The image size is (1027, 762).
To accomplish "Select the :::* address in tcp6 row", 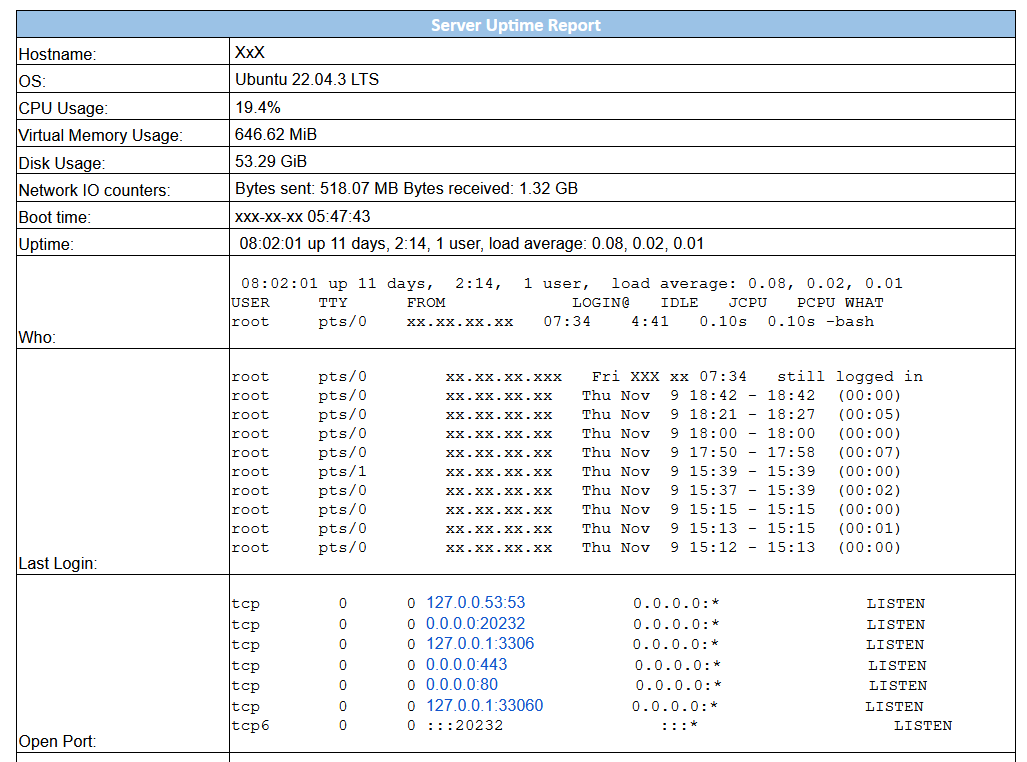I will tap(680, 726).
